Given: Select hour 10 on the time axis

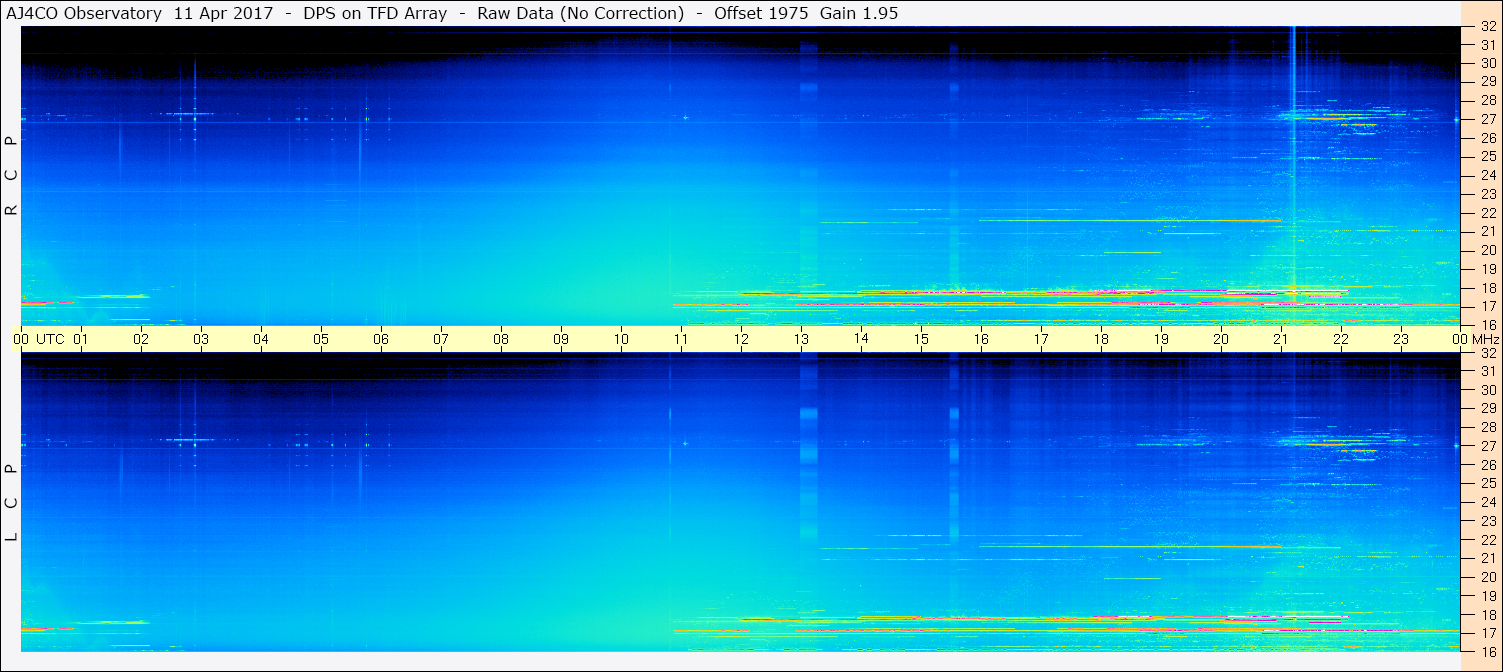Looking at the screenshot, I should click(x=621, y=339).
